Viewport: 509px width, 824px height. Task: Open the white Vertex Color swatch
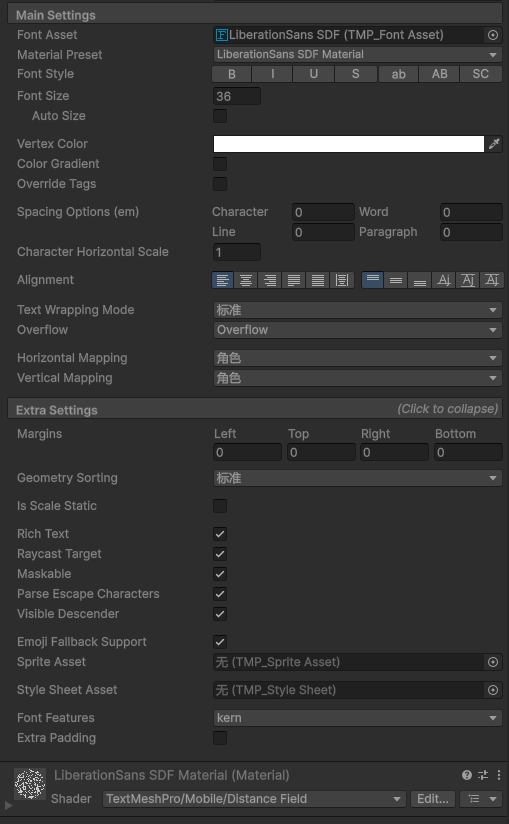point(349,144)
